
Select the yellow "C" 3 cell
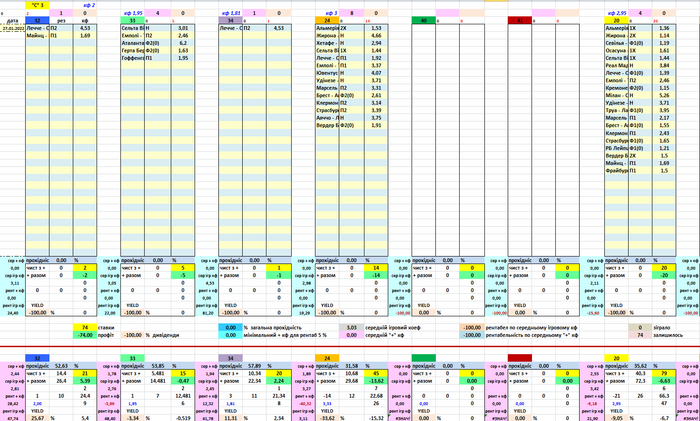37,5
